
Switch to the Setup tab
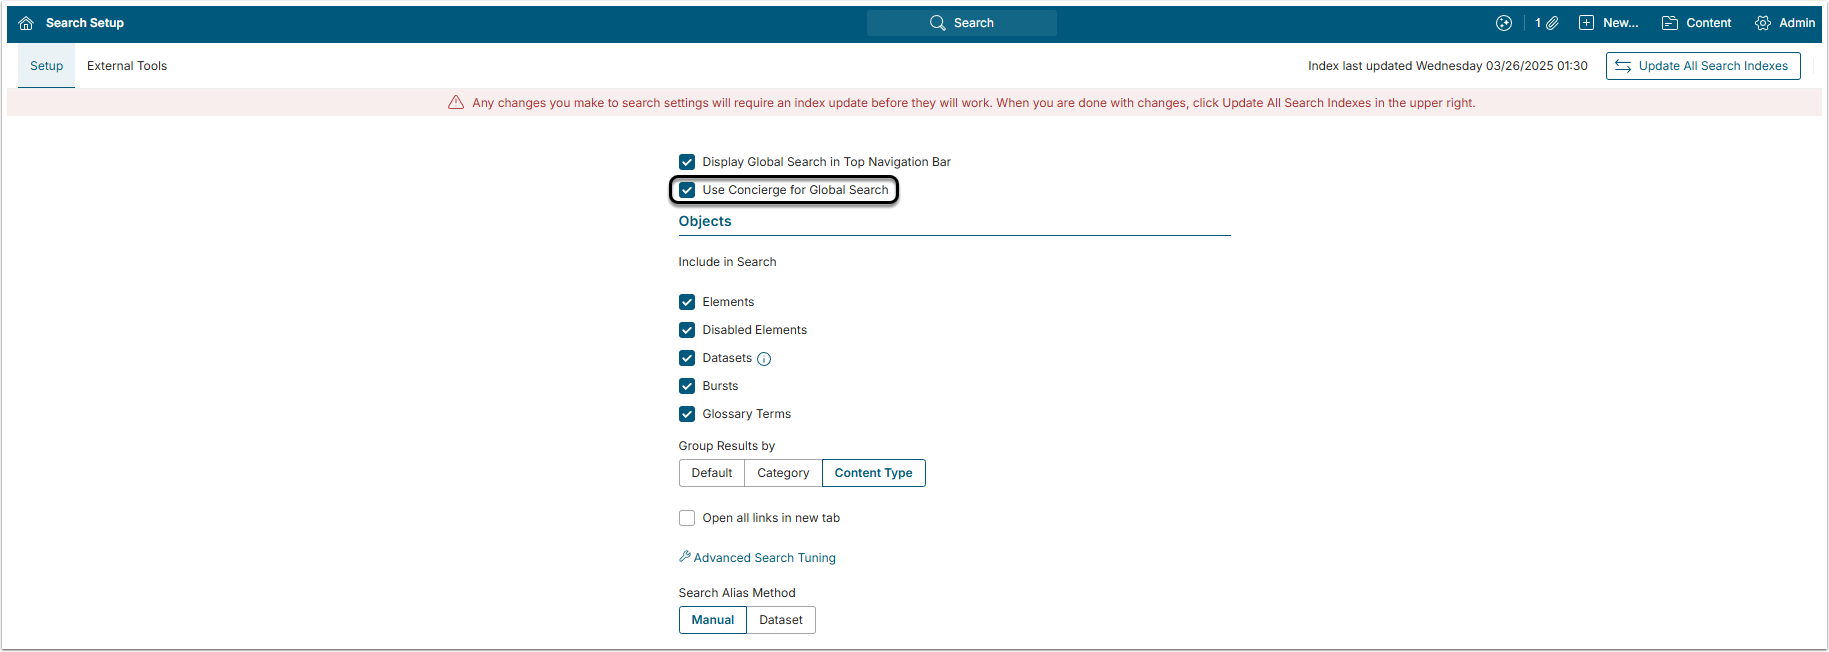pos(46,66)
